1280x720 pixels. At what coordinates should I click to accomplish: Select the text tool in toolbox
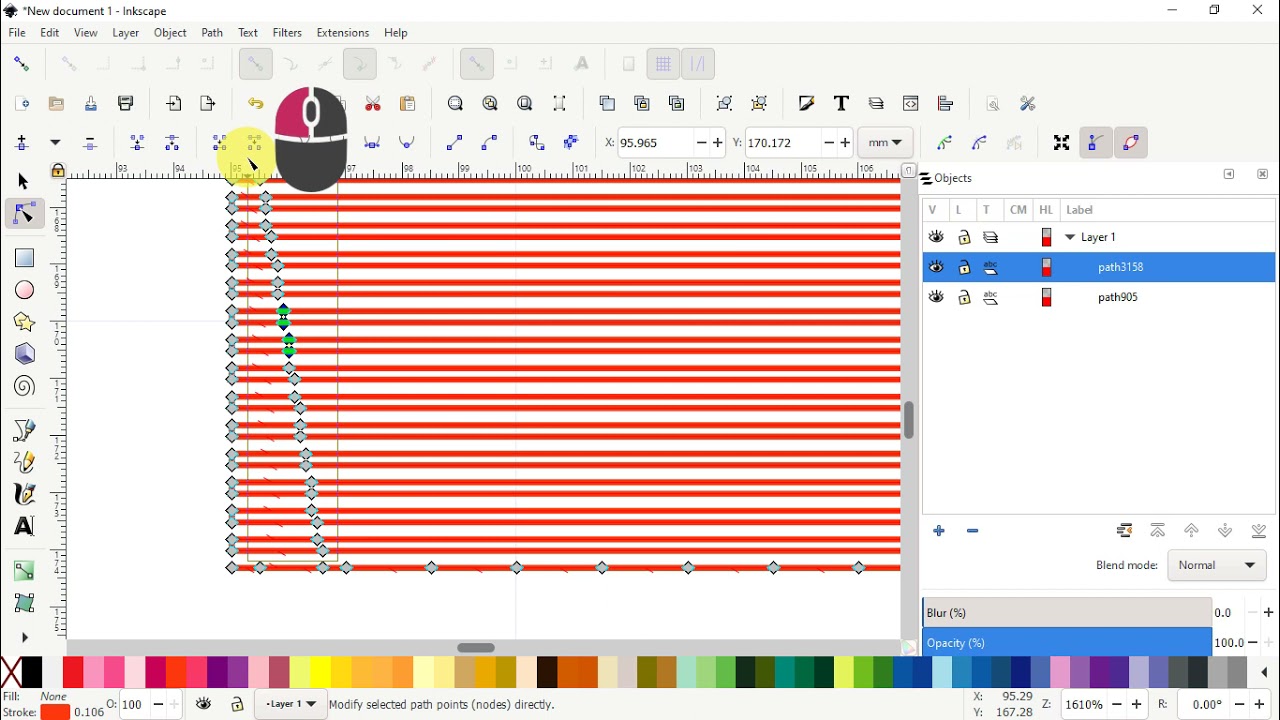[x=25, y=528]
